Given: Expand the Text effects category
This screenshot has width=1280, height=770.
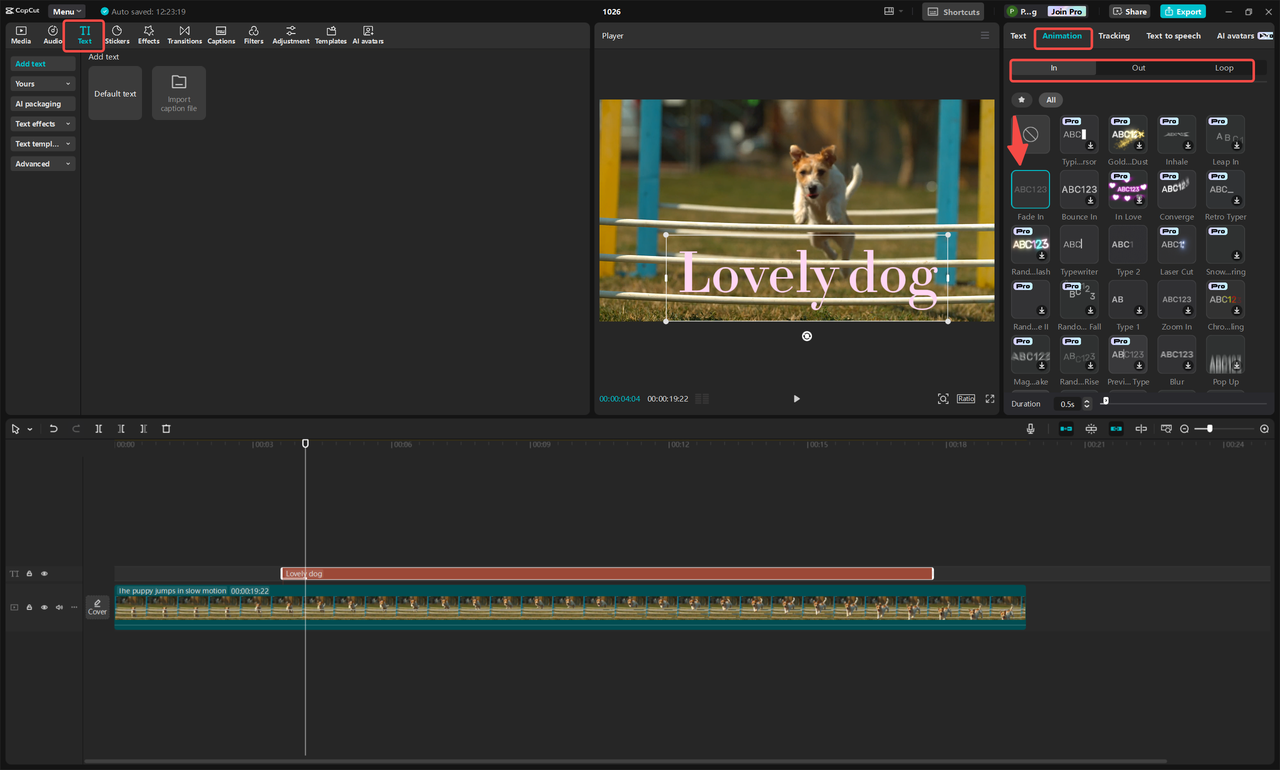Looking at the screenshot, I should point(42,124).
